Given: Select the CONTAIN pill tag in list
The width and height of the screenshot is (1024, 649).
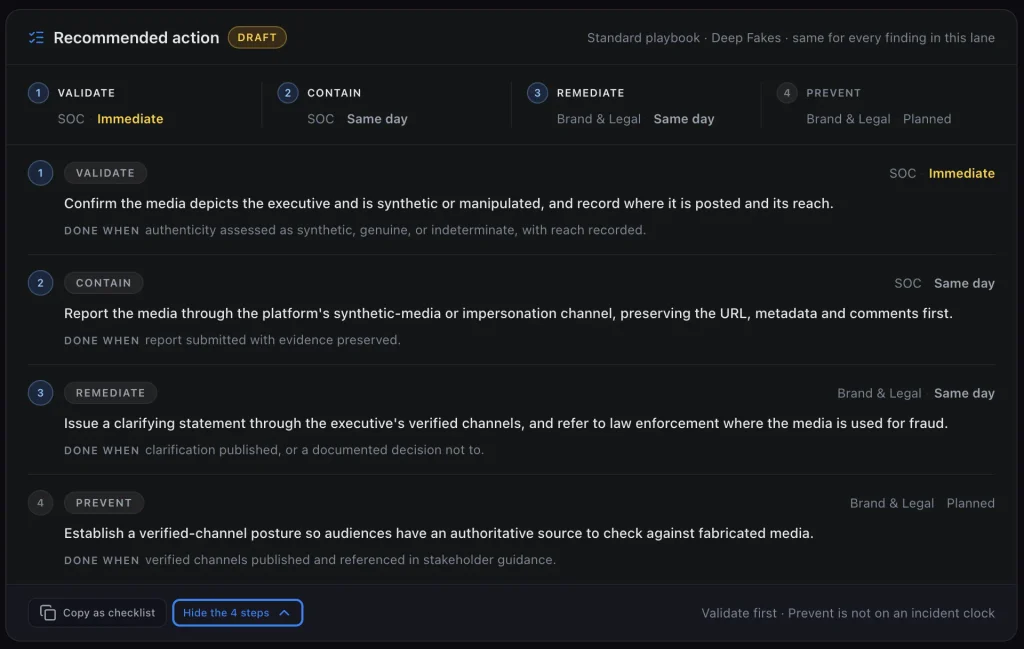Looking at the screenshot, I should [103, 283].
